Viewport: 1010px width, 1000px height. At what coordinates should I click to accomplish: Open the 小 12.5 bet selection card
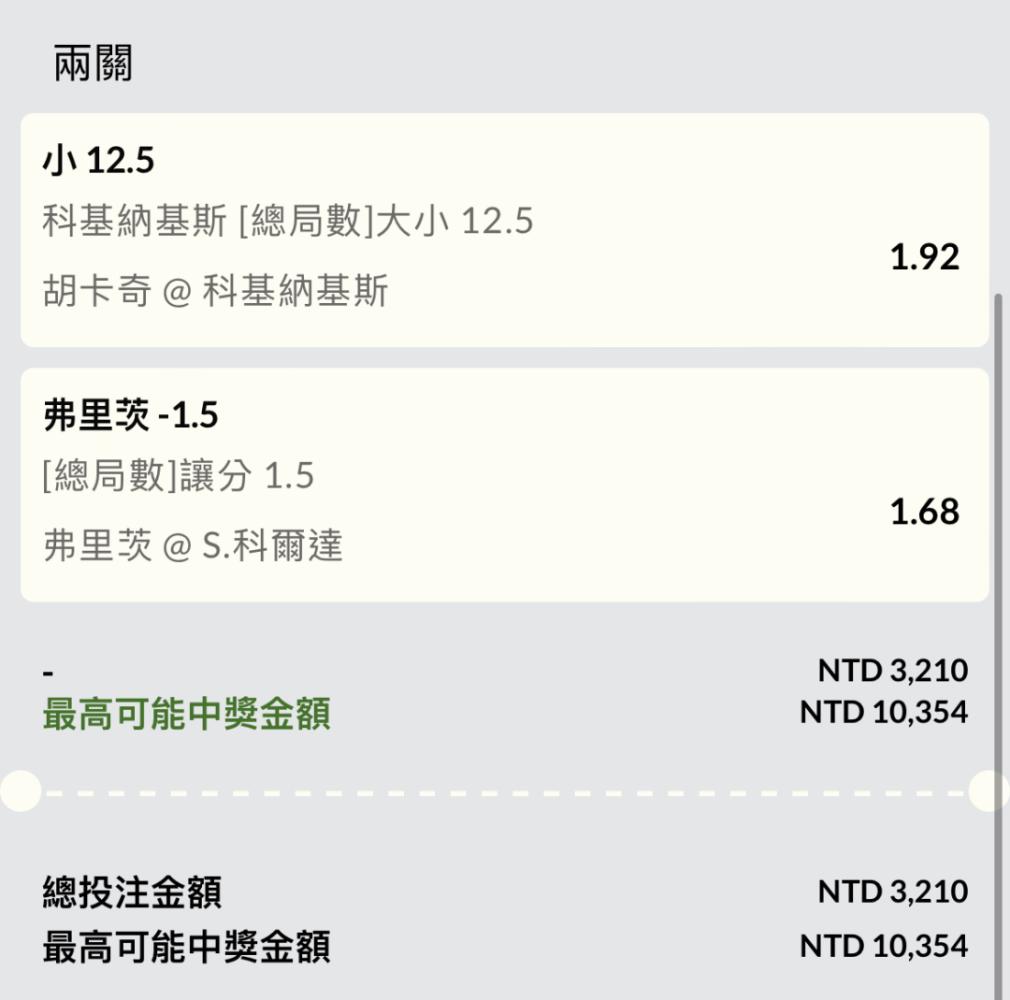[504, 230]
